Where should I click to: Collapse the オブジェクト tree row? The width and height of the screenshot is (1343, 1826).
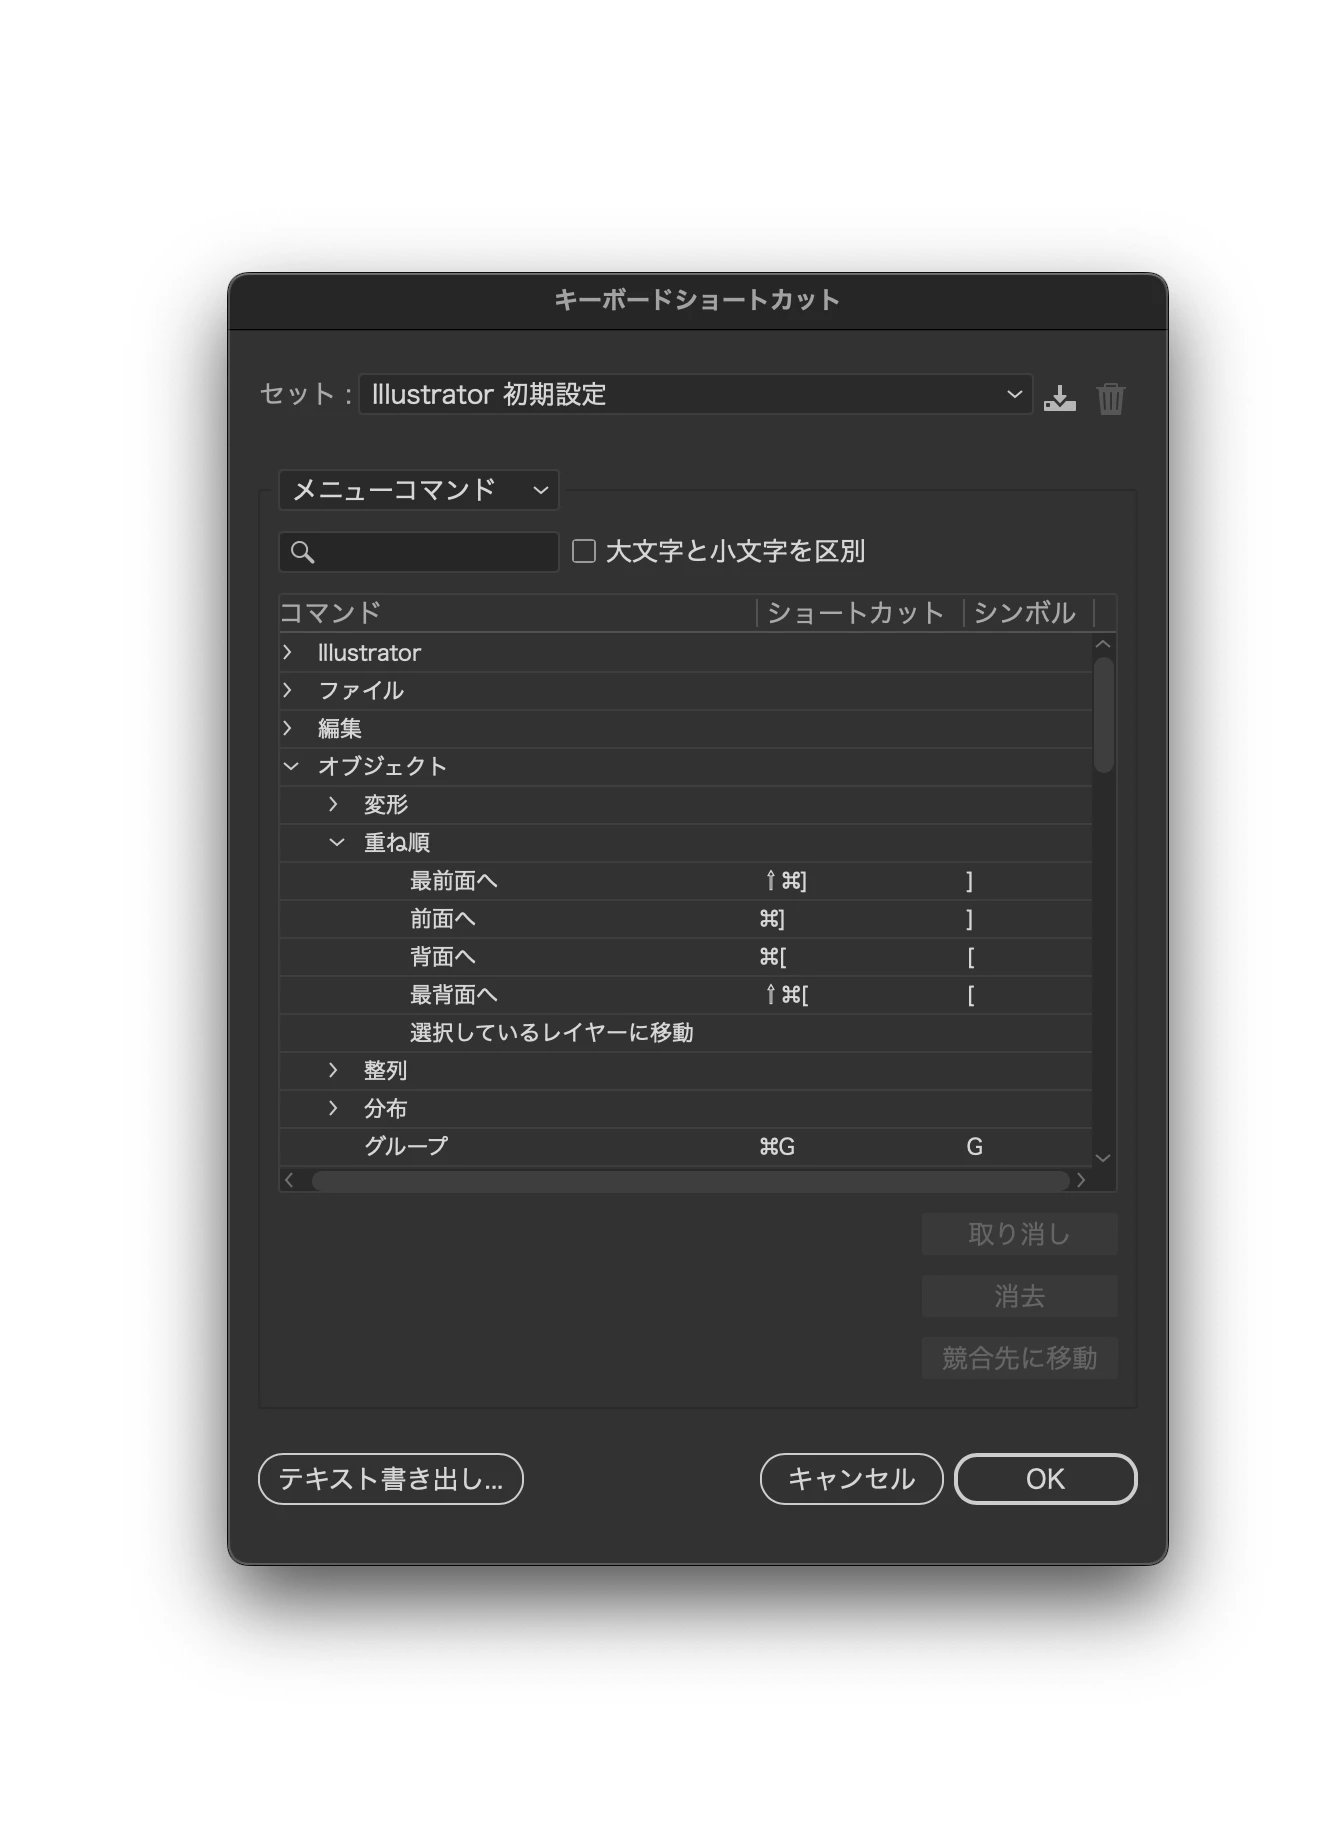point(291,766)
